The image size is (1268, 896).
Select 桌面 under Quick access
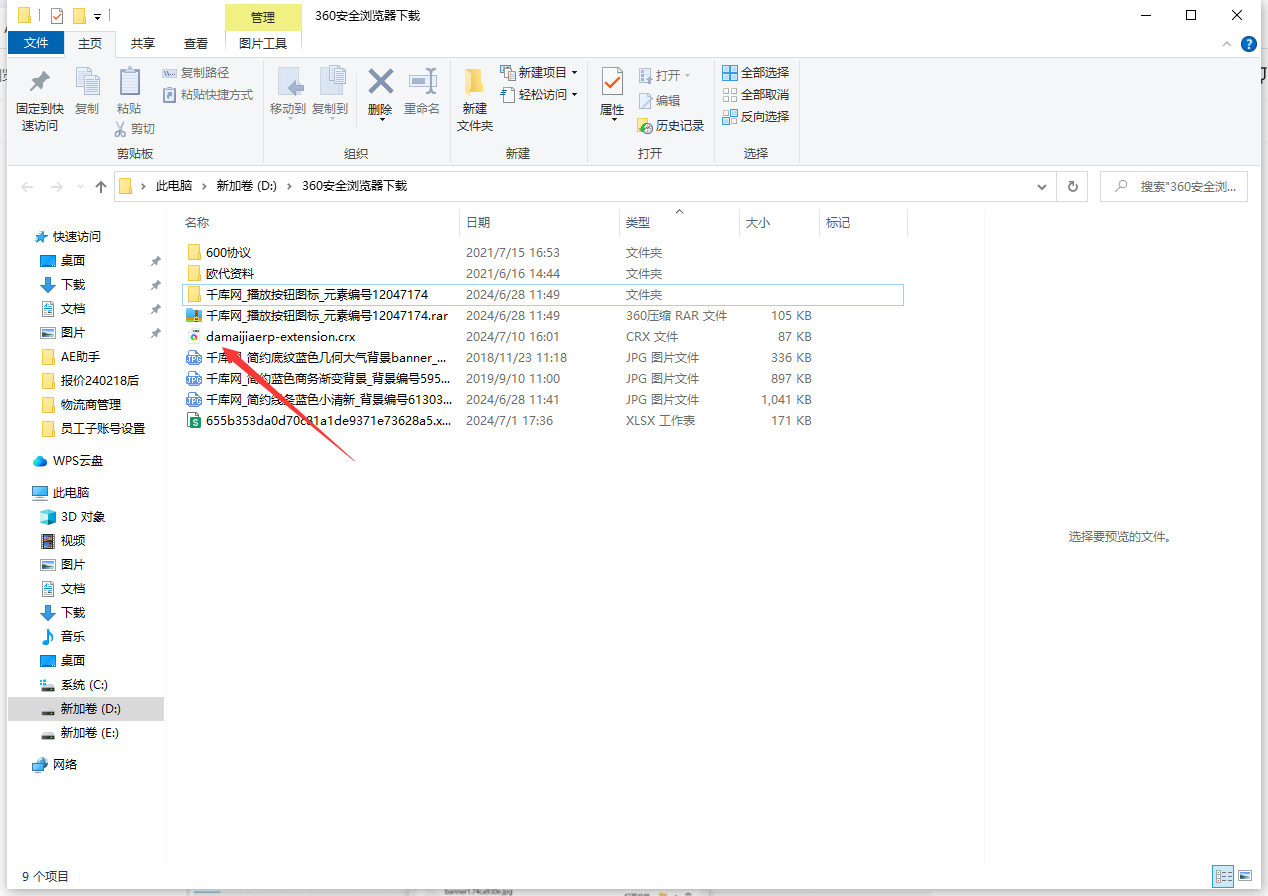[73, 261]
